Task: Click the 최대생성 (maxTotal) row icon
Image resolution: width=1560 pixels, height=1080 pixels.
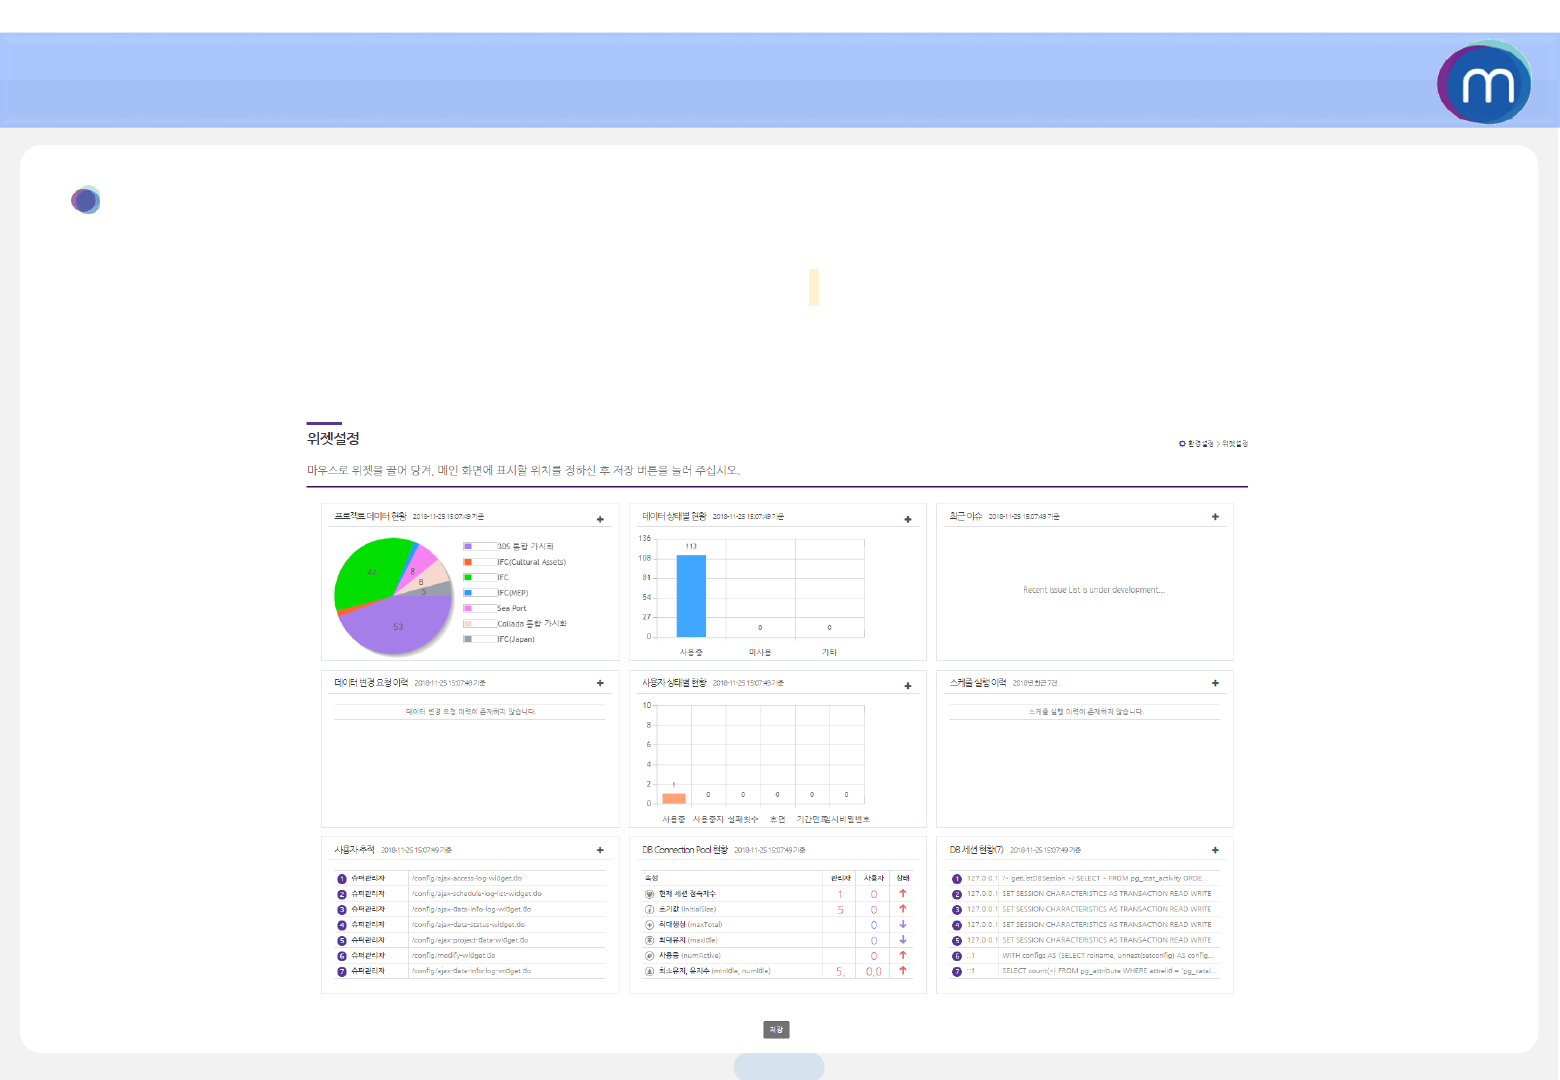Action: point(649,925)
